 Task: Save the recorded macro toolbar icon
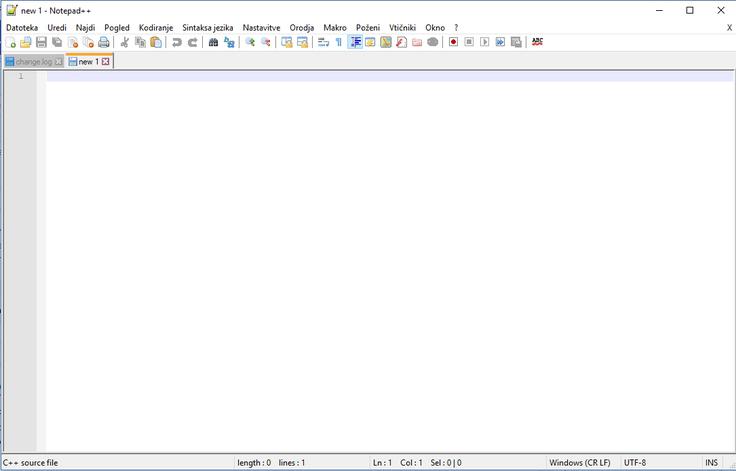tap(516, 42)
